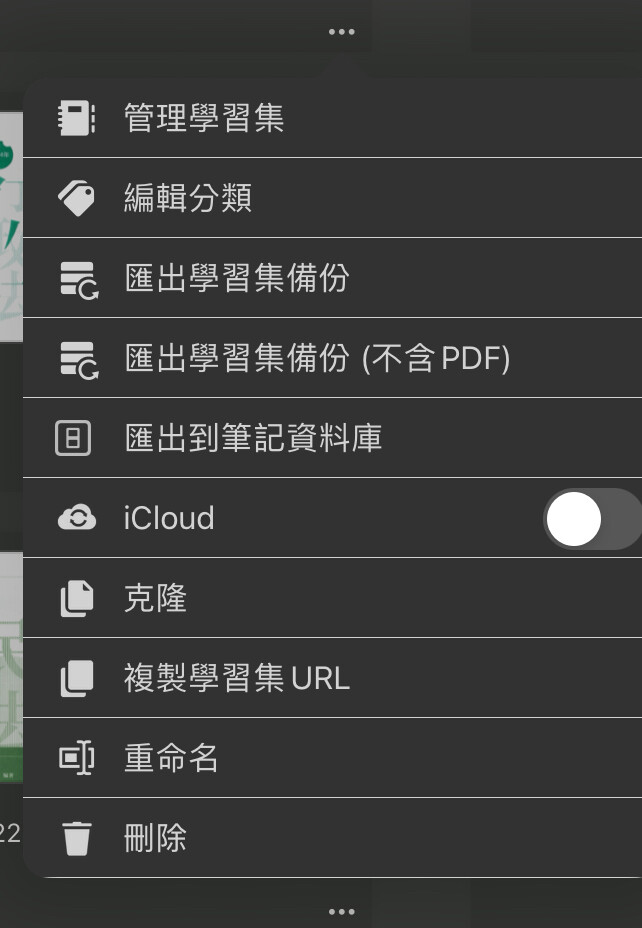Click the backup icon for 匯出學習集備份
The width and height of the screenshot is (642, 928).
(x=76, y=278)
